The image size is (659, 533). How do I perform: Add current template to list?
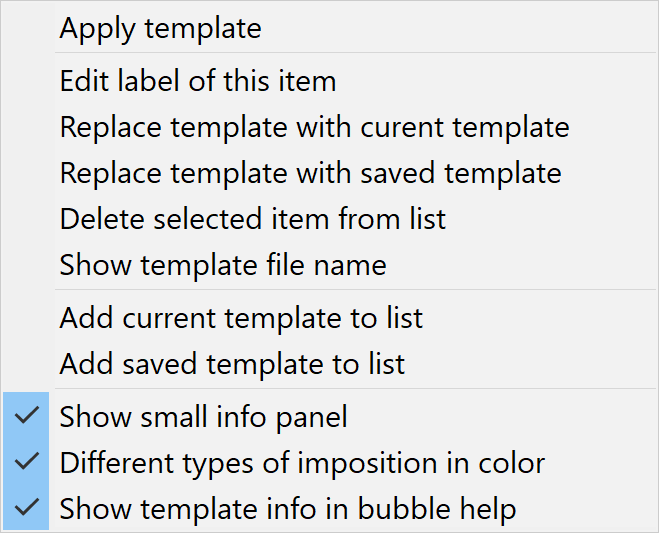pos(241,318)
